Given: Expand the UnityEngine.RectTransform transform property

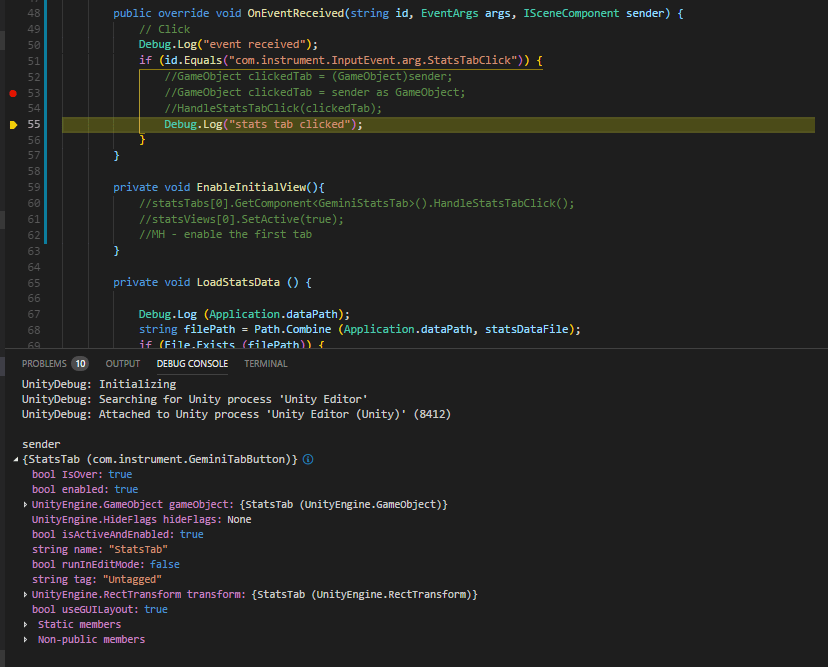Looking at the screenshot, I should (25, 594).
